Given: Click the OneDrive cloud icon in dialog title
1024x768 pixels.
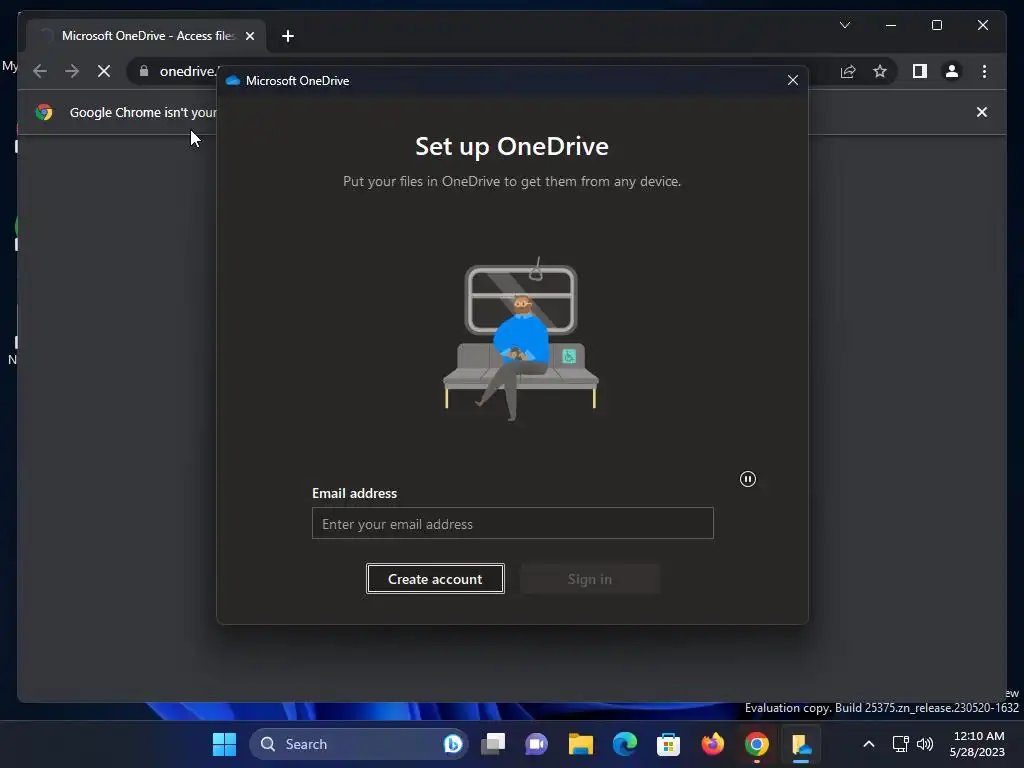Looking at the screenshot, I should click(233, 80).
